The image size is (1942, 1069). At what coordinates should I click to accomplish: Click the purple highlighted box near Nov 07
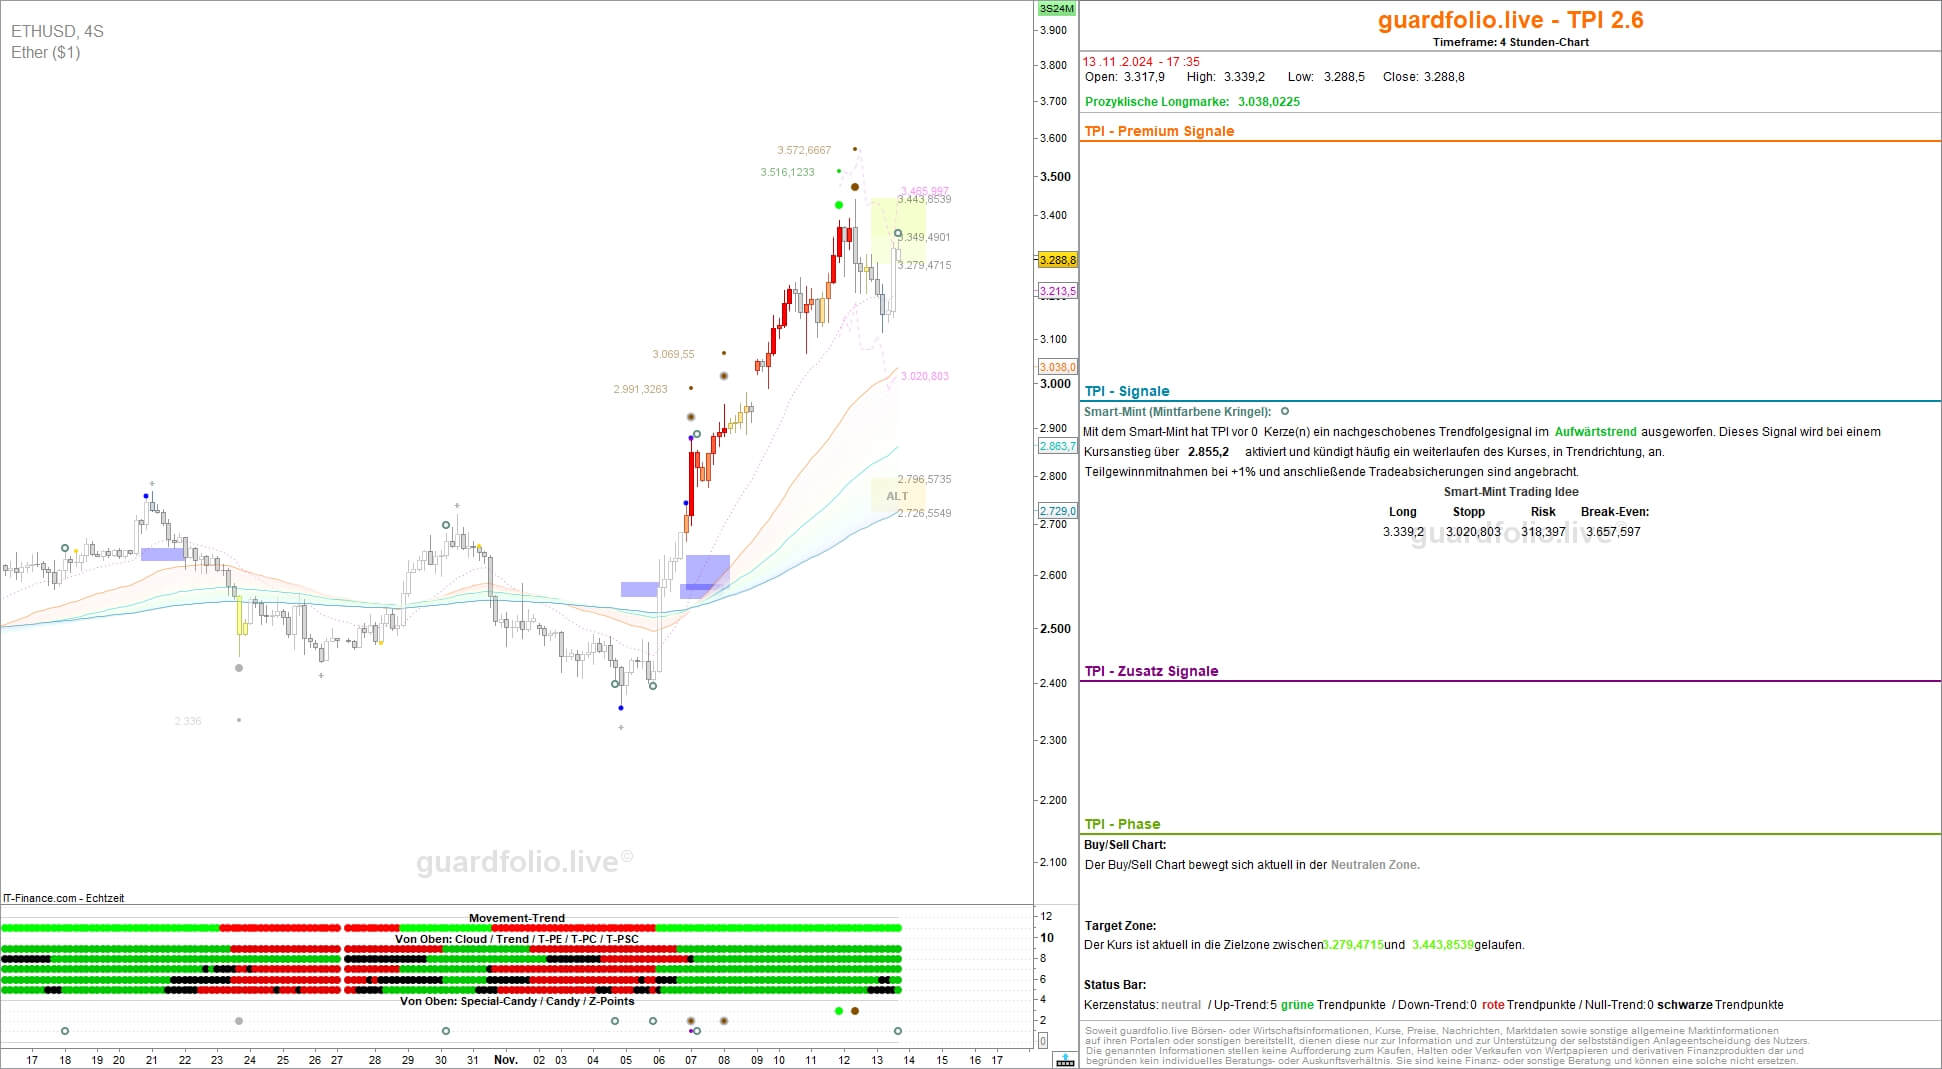point(707,573)
